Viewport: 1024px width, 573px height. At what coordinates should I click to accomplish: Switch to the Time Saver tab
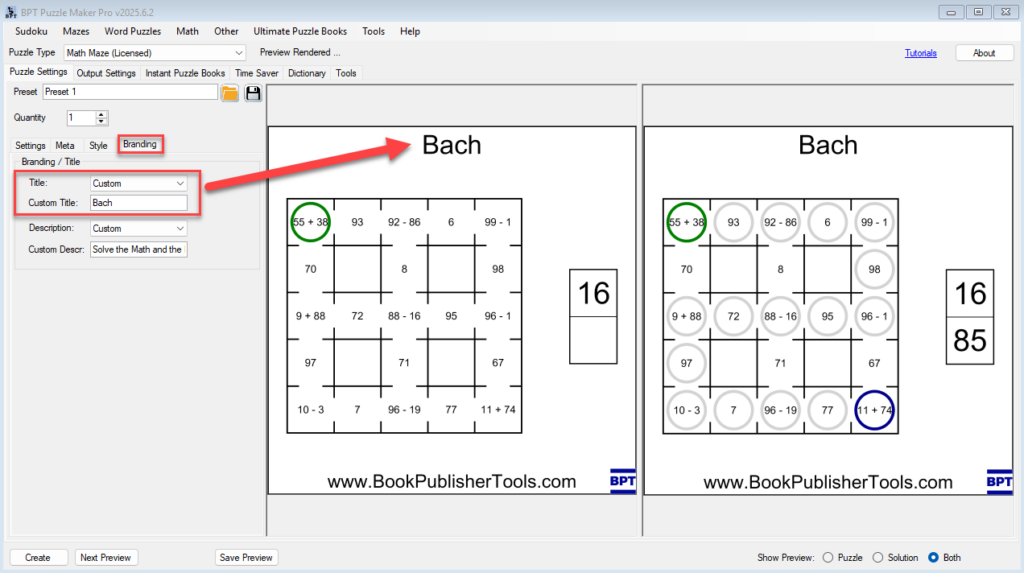pyautogui.click(x=257, y=73)
